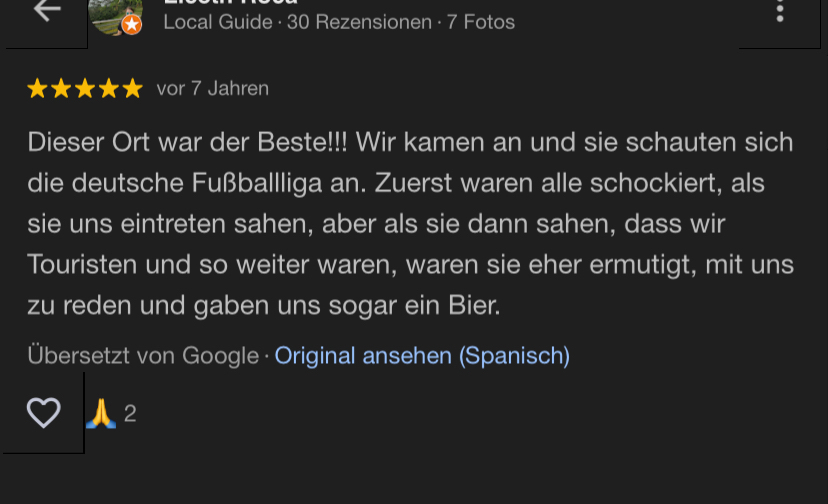The image size is (828, 504).
Task: Go back using the left arrow
Action: pos(46,11)
